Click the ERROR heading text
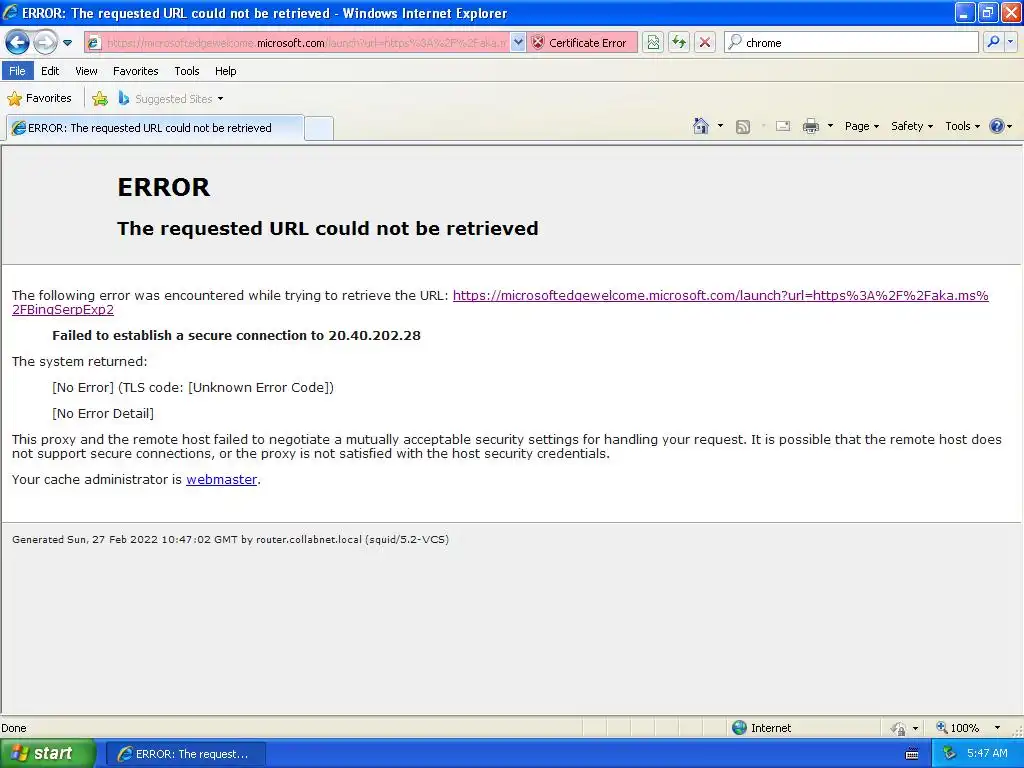This screenshot has height=768, width=1024. 163,187
